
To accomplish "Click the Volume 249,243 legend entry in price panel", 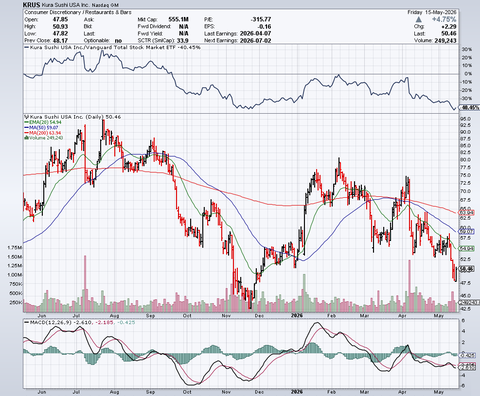I will pos(44,138).
